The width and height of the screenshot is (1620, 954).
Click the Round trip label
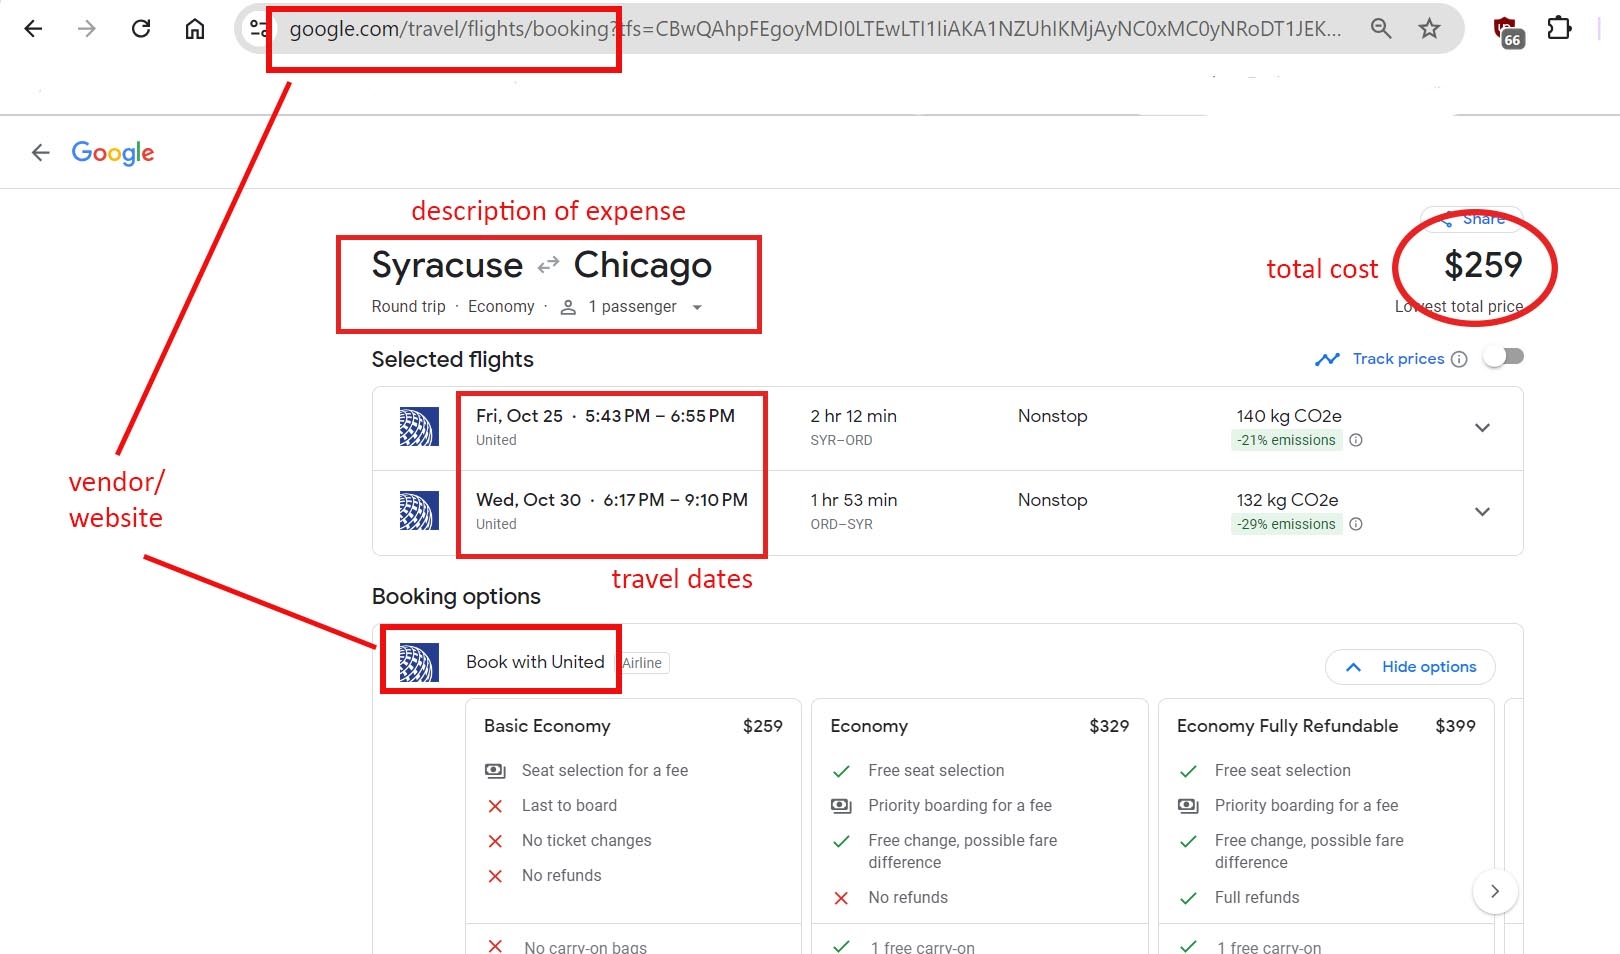tap(408, 306)
